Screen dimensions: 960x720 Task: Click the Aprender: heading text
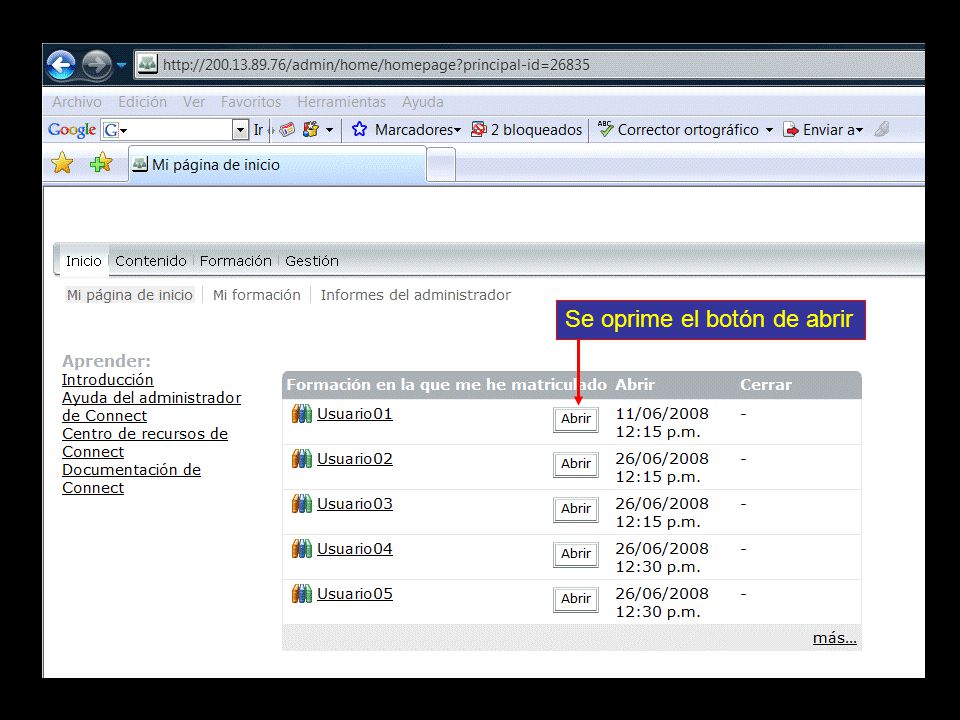click(x=107, y=361)
